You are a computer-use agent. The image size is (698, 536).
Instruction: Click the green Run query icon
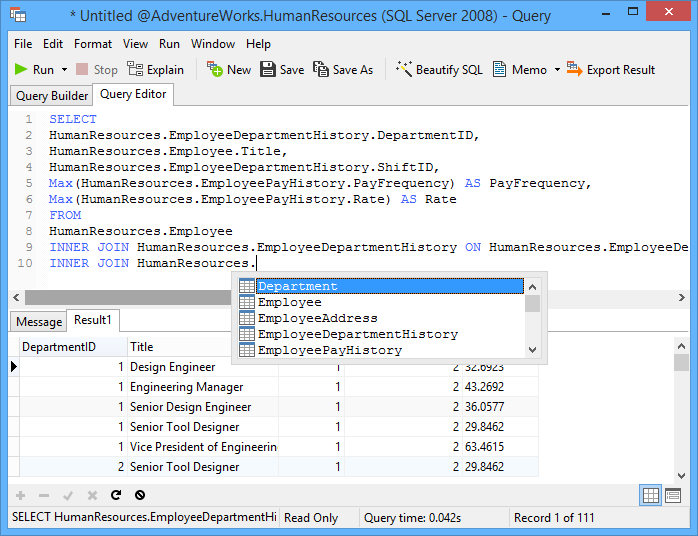pos(20,69)
